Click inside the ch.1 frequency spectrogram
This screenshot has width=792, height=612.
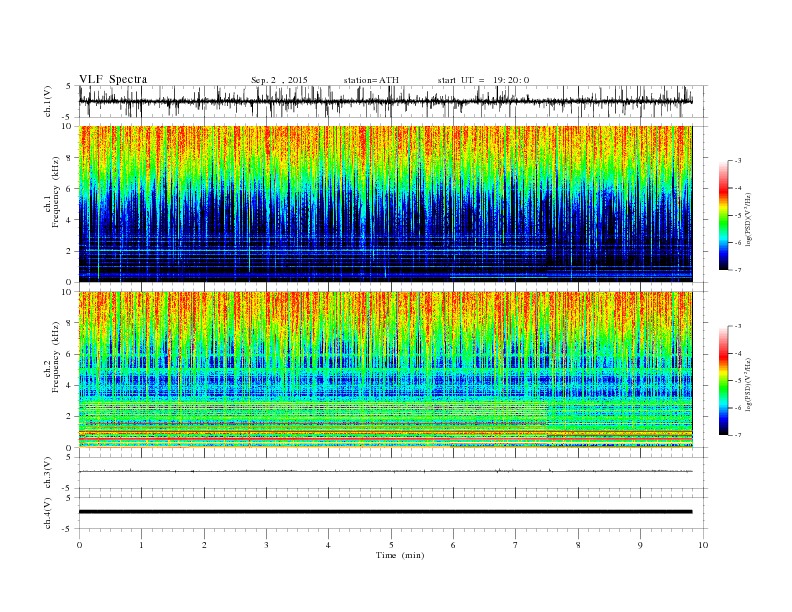[x=385, y=204]
